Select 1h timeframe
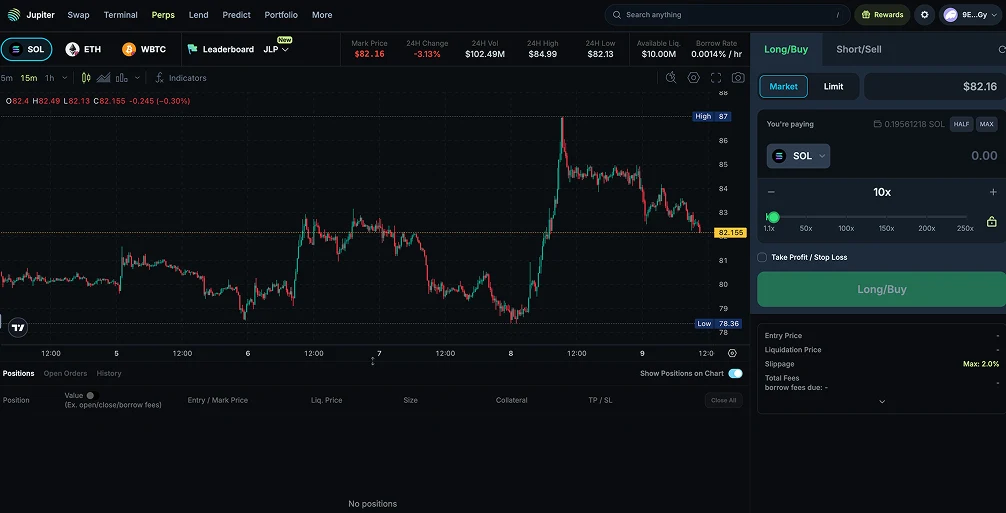Viewport: 1006px width, 513px height. pos(49,78)
